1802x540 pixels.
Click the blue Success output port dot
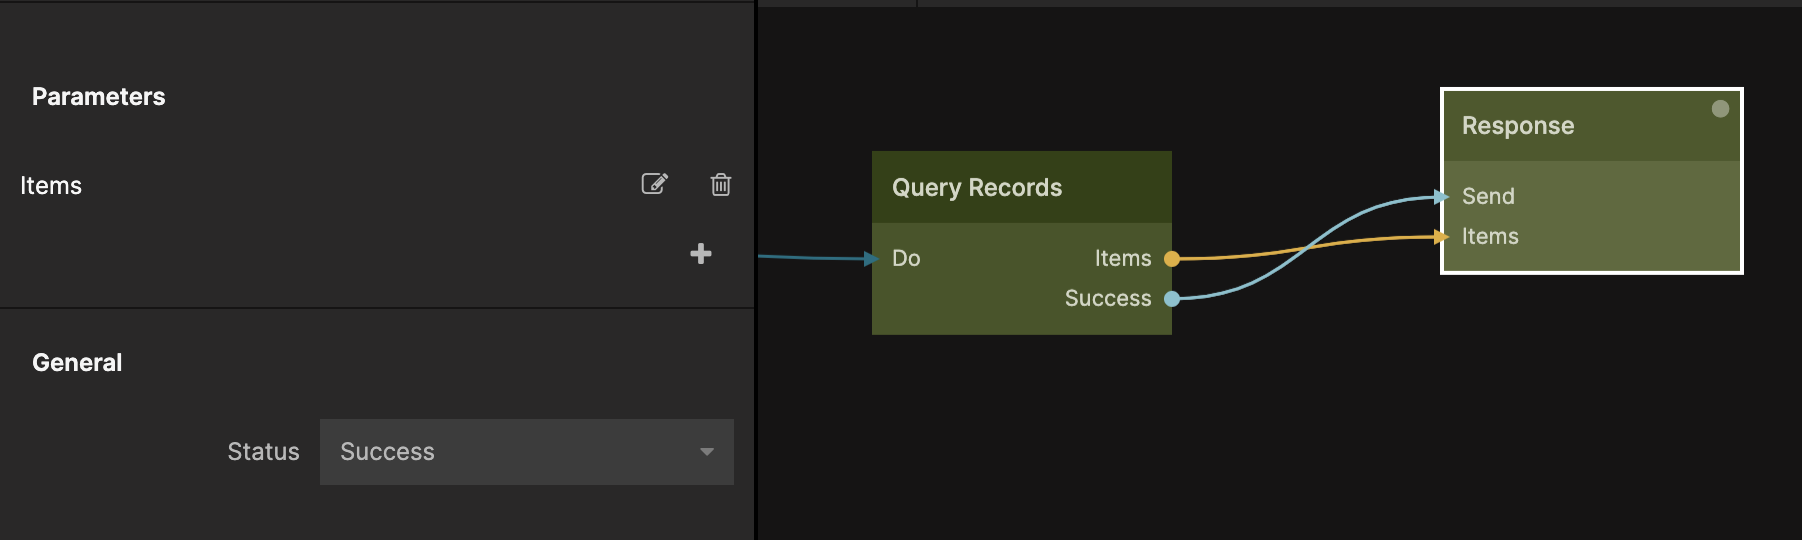(x=1172, y=299)
